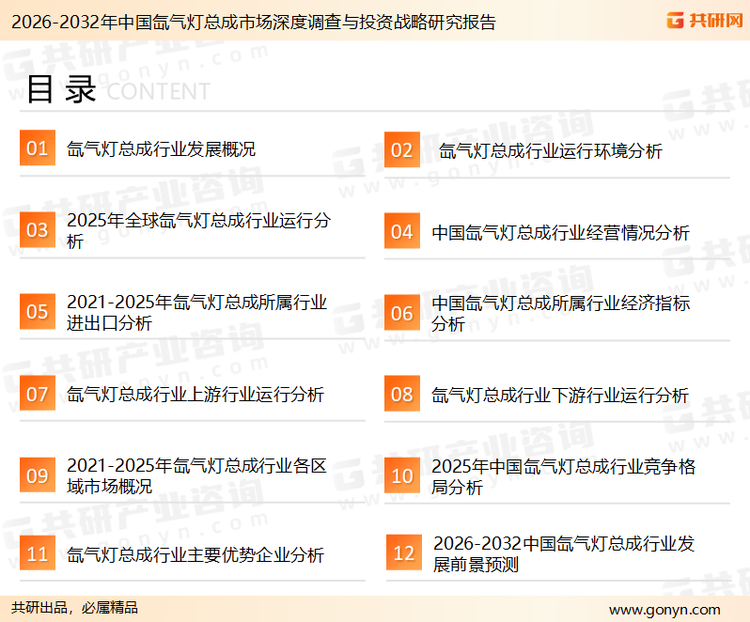This screenshot has height=622, width=750.
Task: Select chapter 氙气灯总成行业运行环境分析
Action: 551,151
